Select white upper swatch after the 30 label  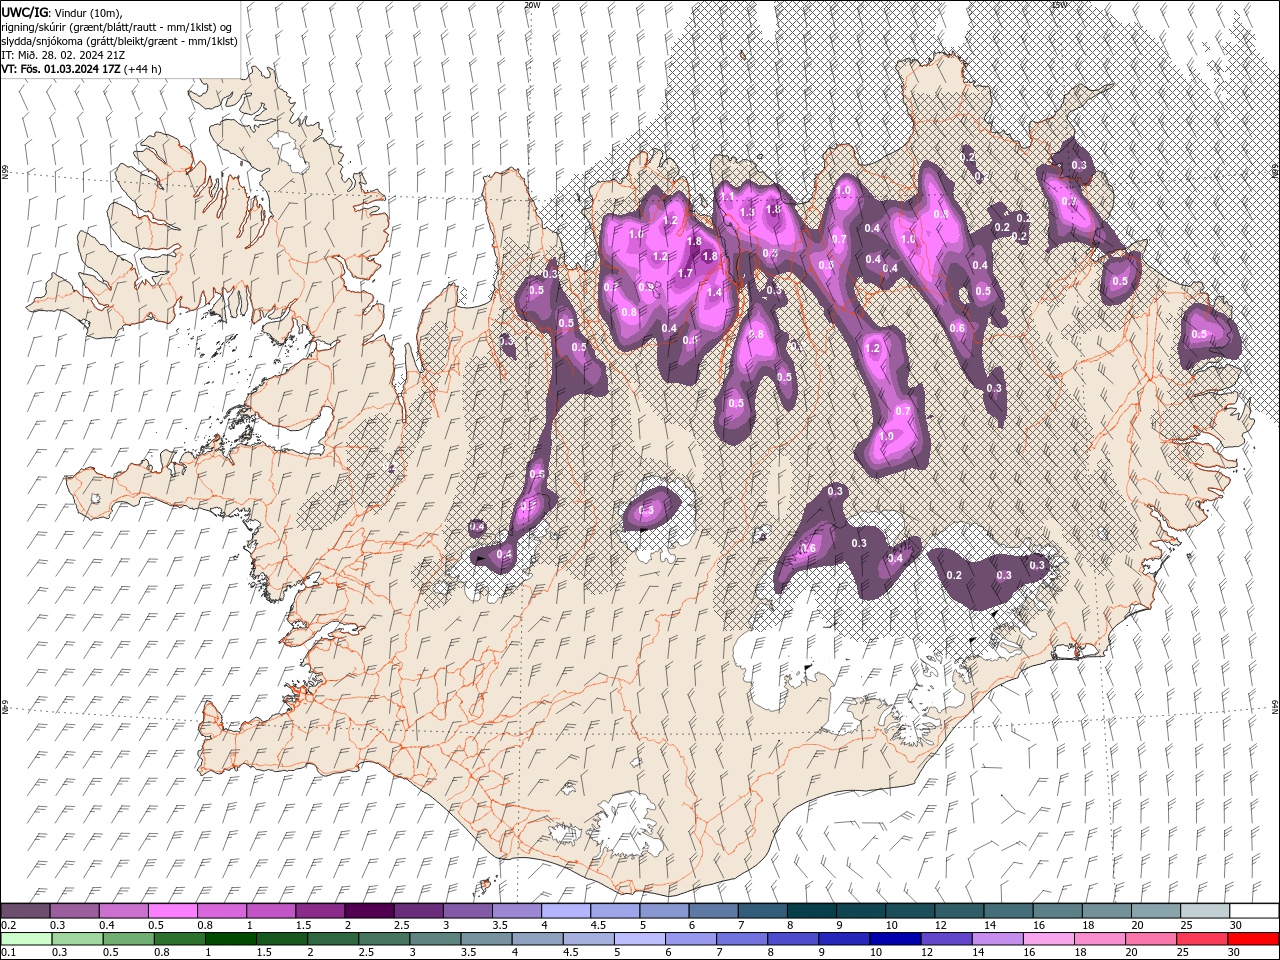1254,911
